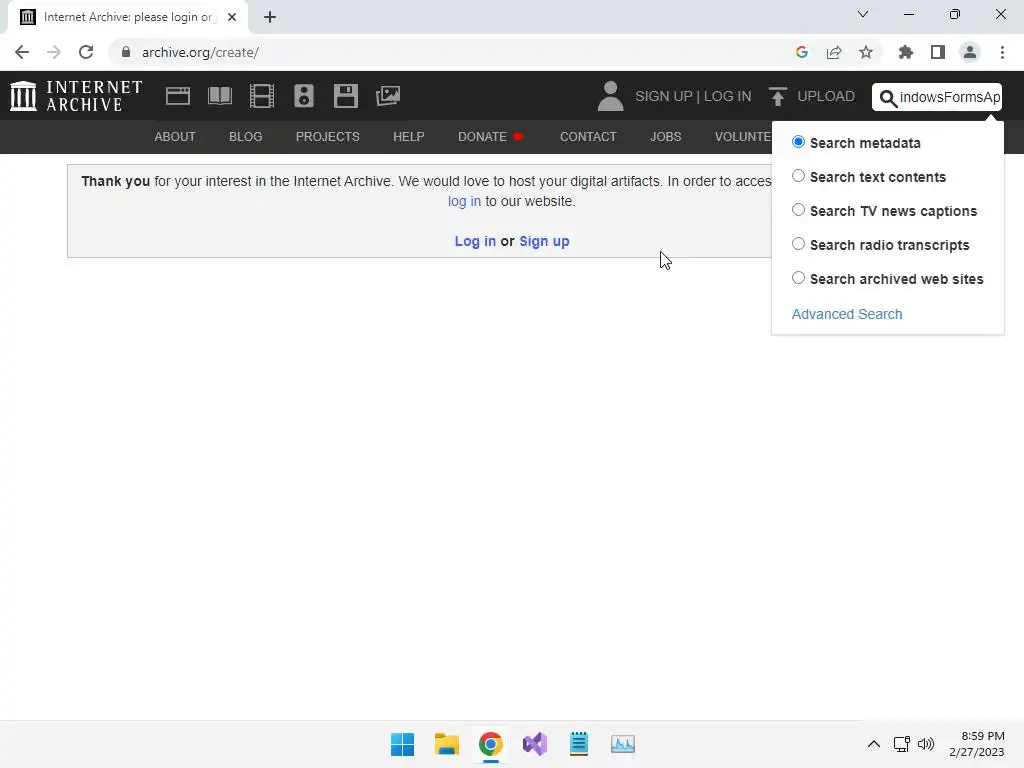This screenshot has width=1024, height=768.
Task: Toggle the browser side panel
Action: pyautogui.click(x=938, y=52)
